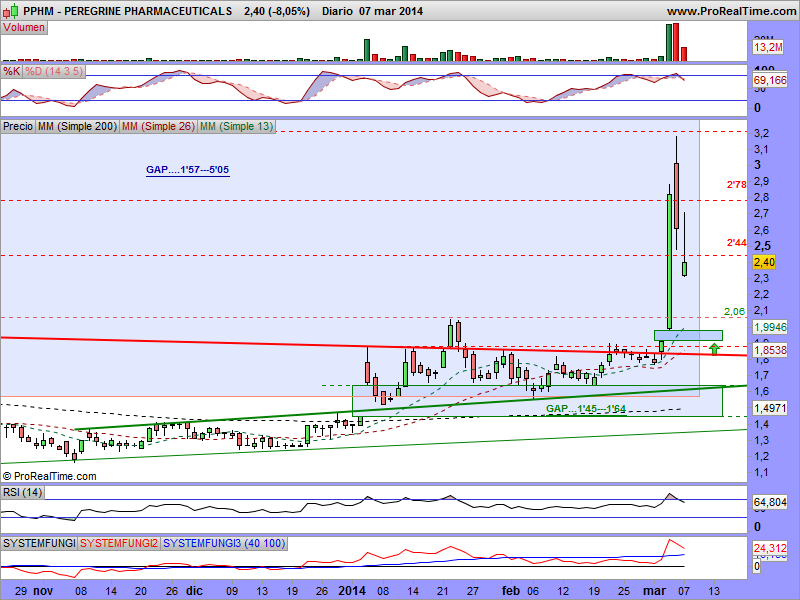Select the PPHM - PEREGRINE PHARMACEUTICALS title
Screen dimensions: 800x600
point(128,11)
